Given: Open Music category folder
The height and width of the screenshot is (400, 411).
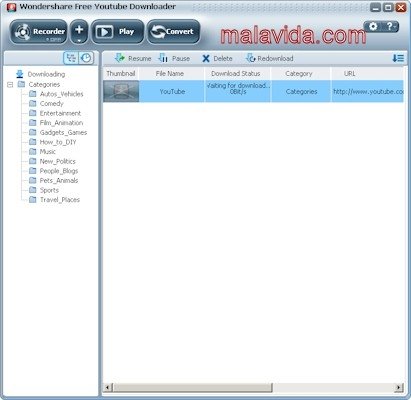Looking at the screenshot, I should [x=43, y=152].
